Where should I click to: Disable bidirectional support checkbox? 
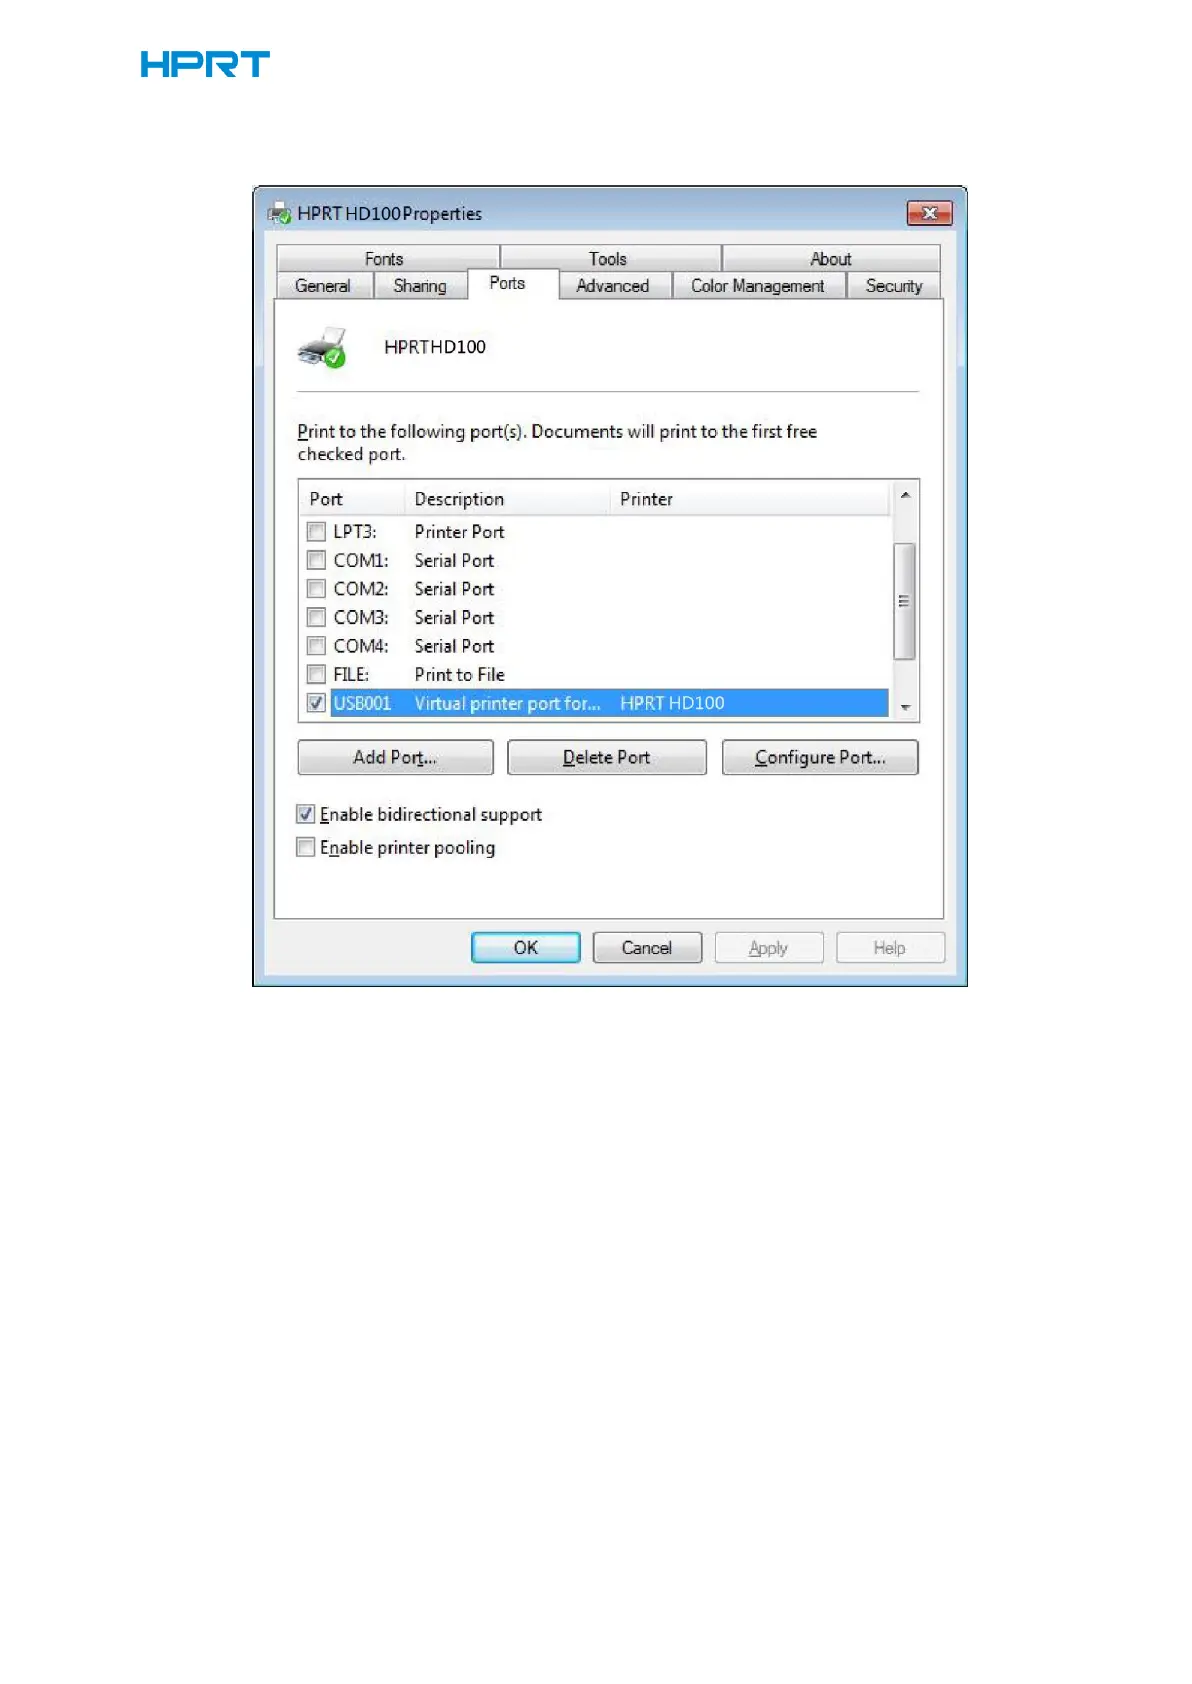click(x=306, y=814)
